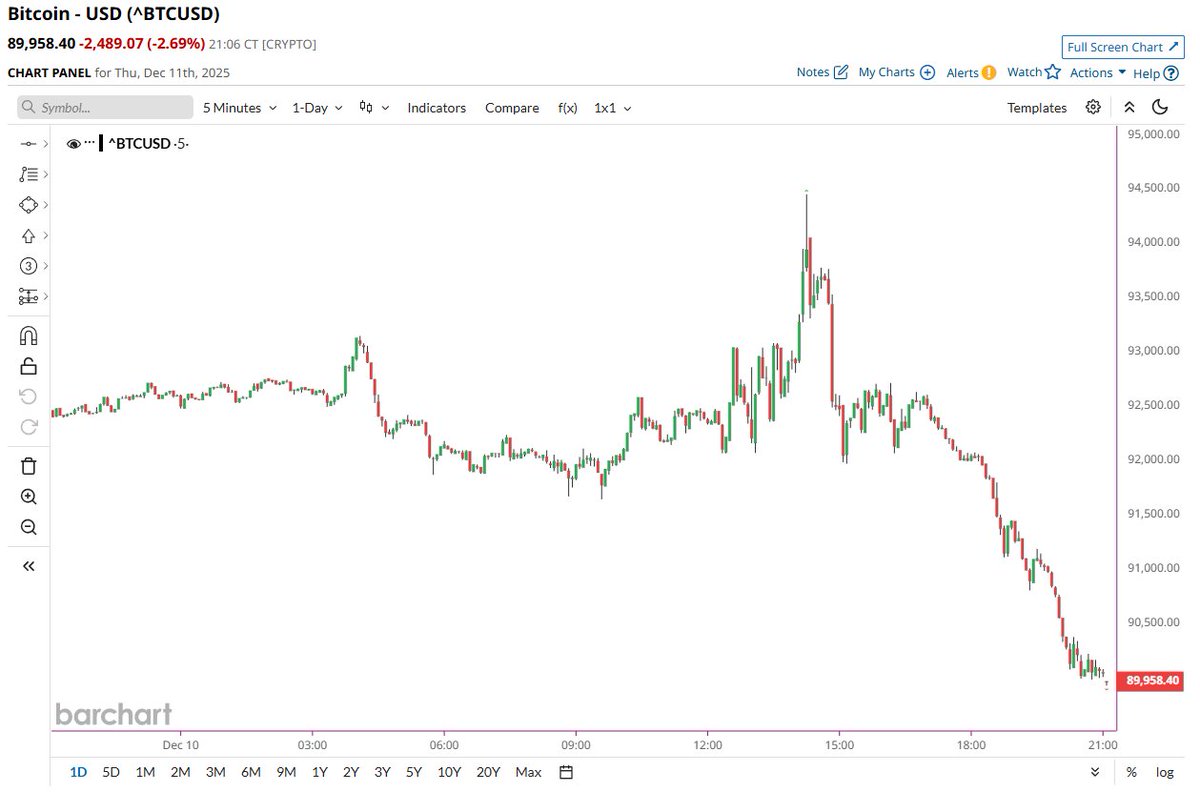Toggle log scale on the chart

click(1165, 772)
